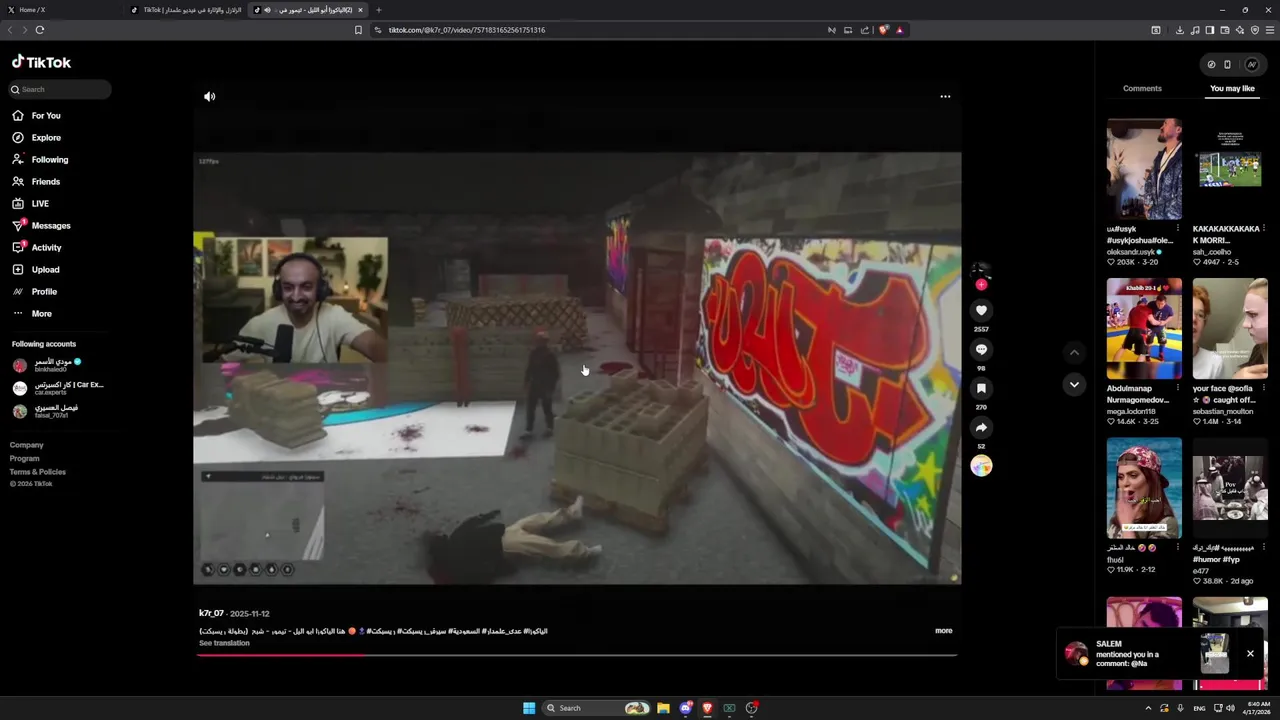
Task: Open the your face @sofia video thumbnail
Action: pos(1230,329)
